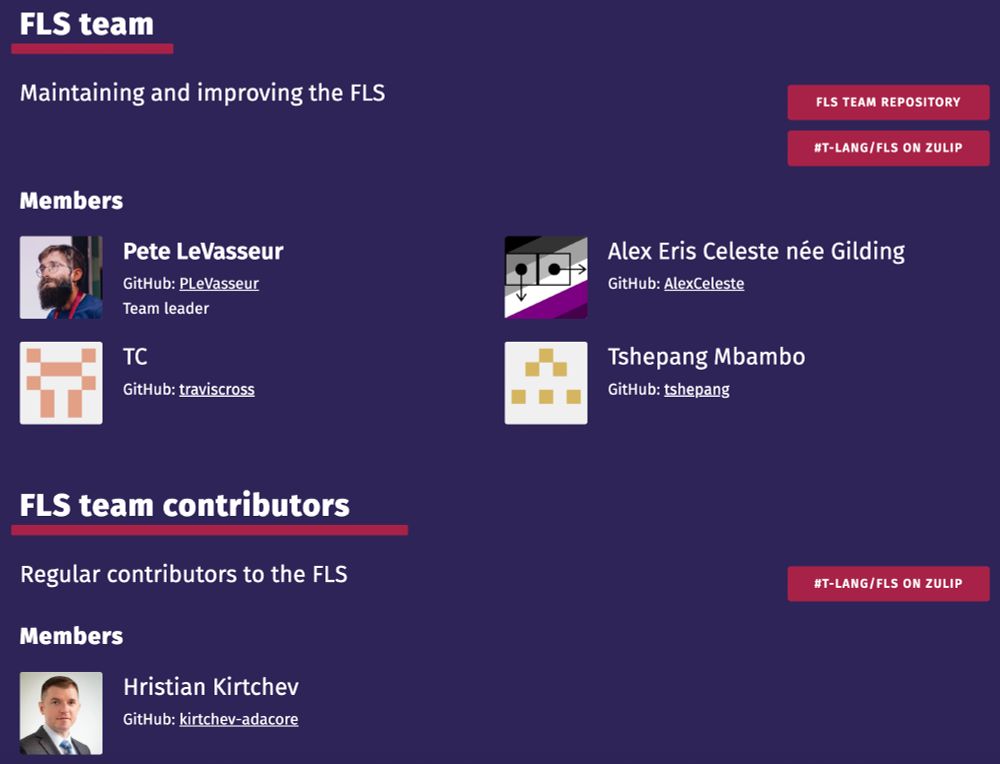The height and width of the screenshot is (764, 1000).
Task: Open the Zulip button beside FLS team contributors
Action: point(888,583)
